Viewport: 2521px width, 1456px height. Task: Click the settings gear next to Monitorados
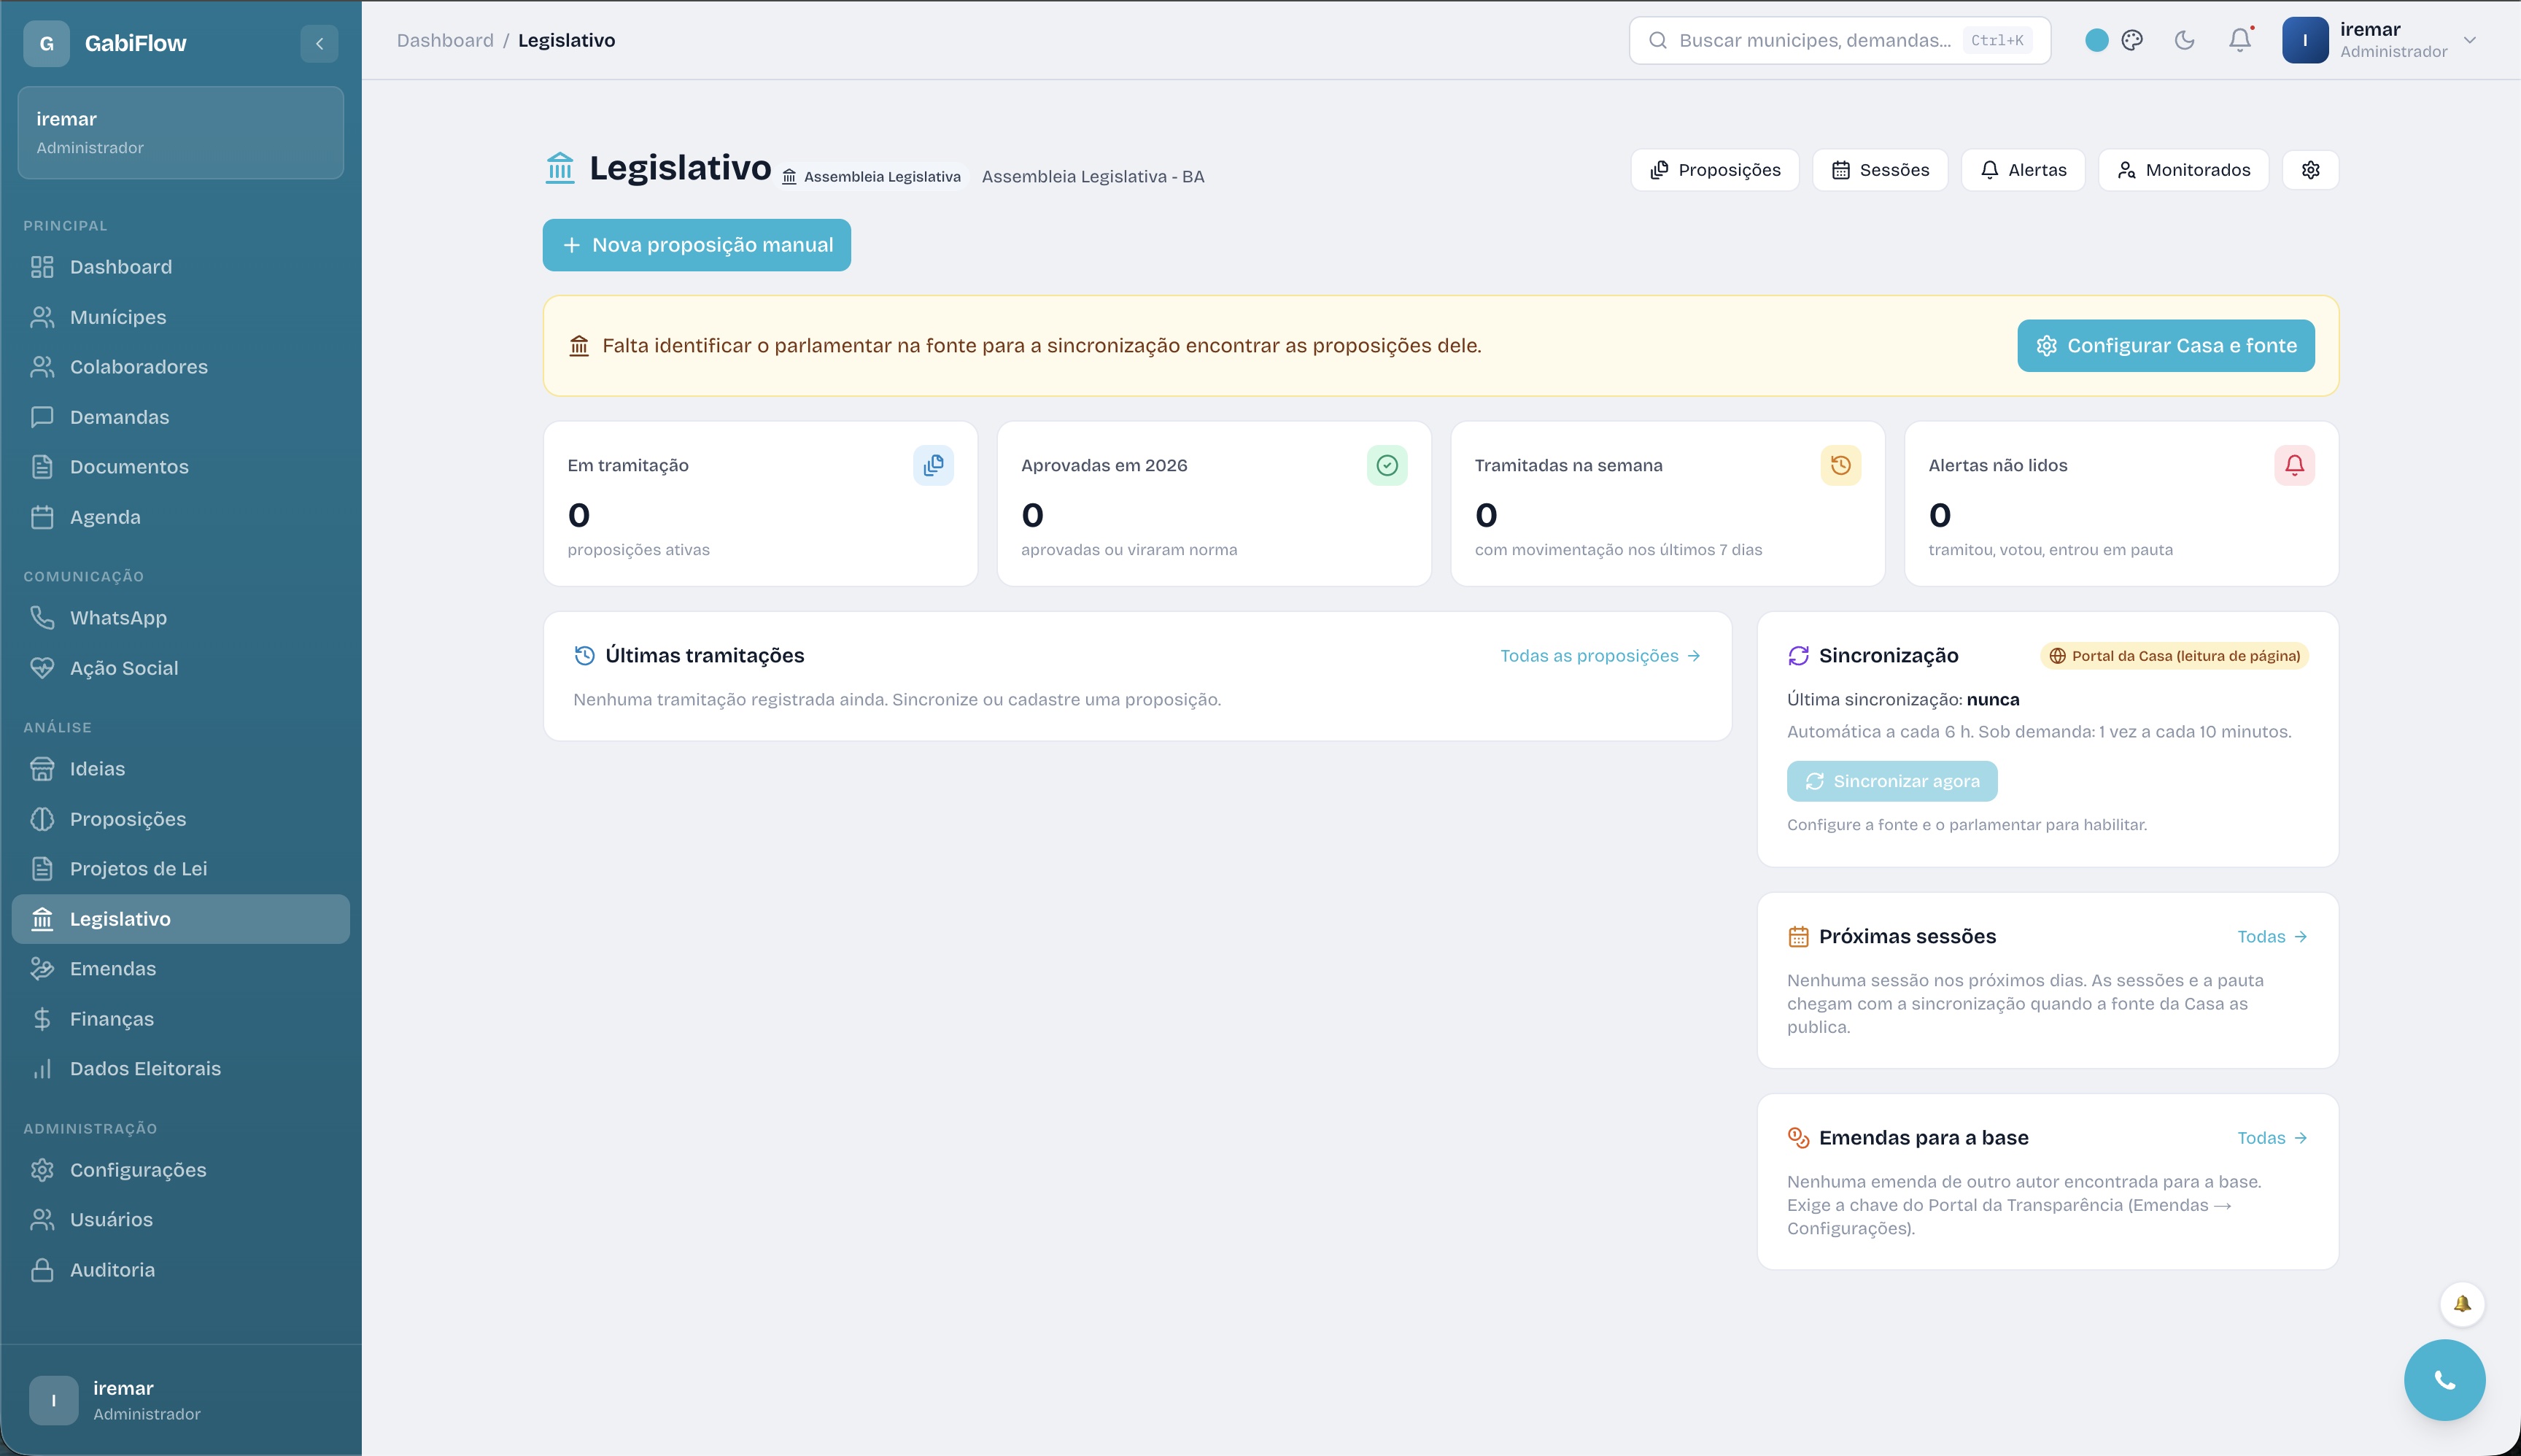[x=2311, y=170]
